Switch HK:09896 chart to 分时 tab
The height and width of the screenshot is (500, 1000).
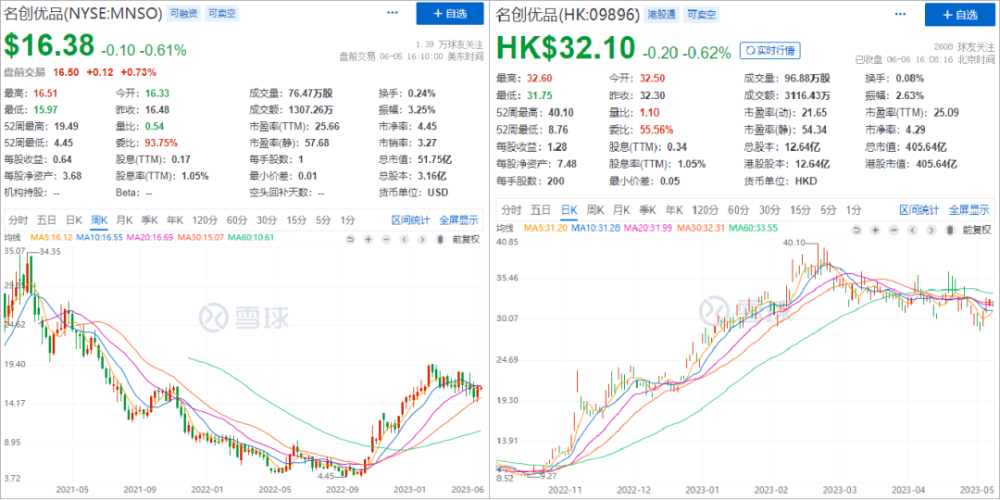pyautogui.click(x=511, y=210)
